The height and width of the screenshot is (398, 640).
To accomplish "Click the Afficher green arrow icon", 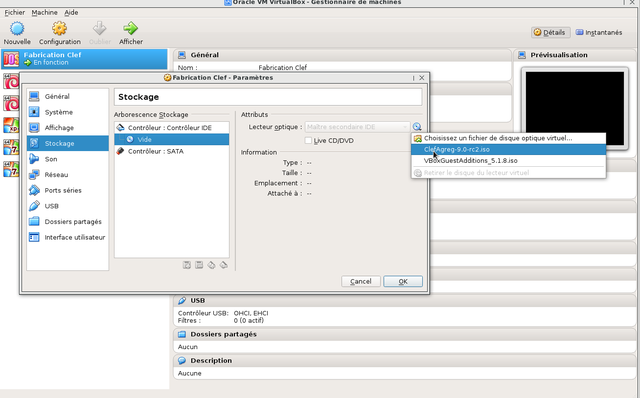I will tap(131, 29).
